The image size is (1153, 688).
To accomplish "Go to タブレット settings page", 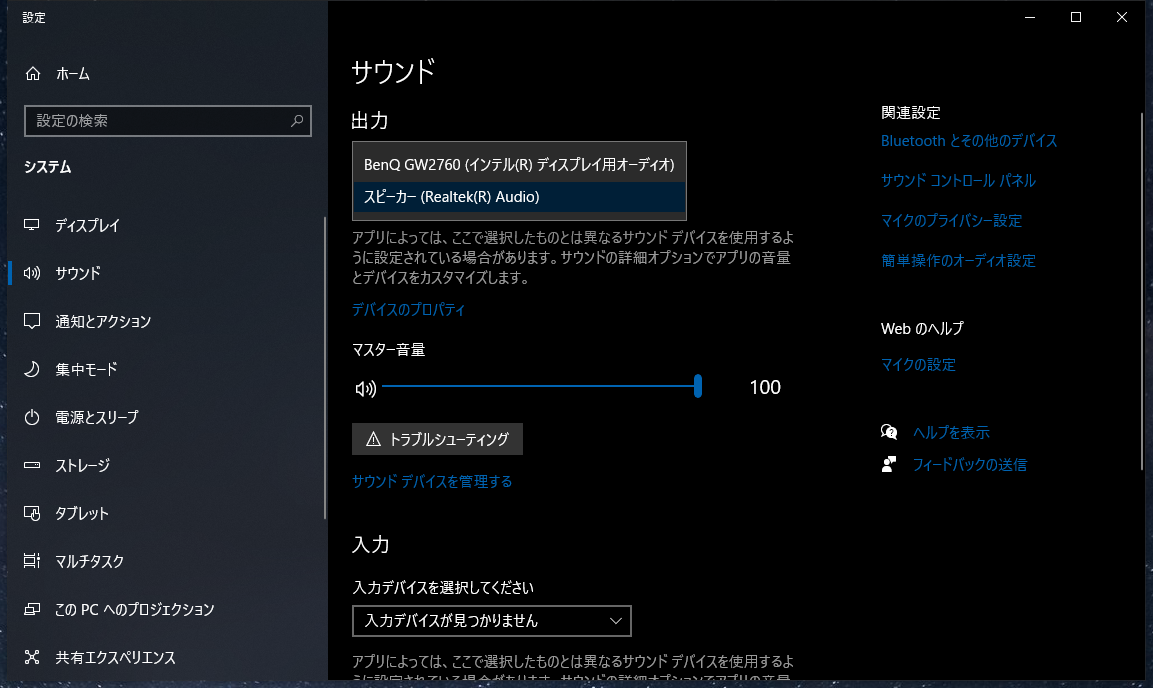I will (82, 513).
